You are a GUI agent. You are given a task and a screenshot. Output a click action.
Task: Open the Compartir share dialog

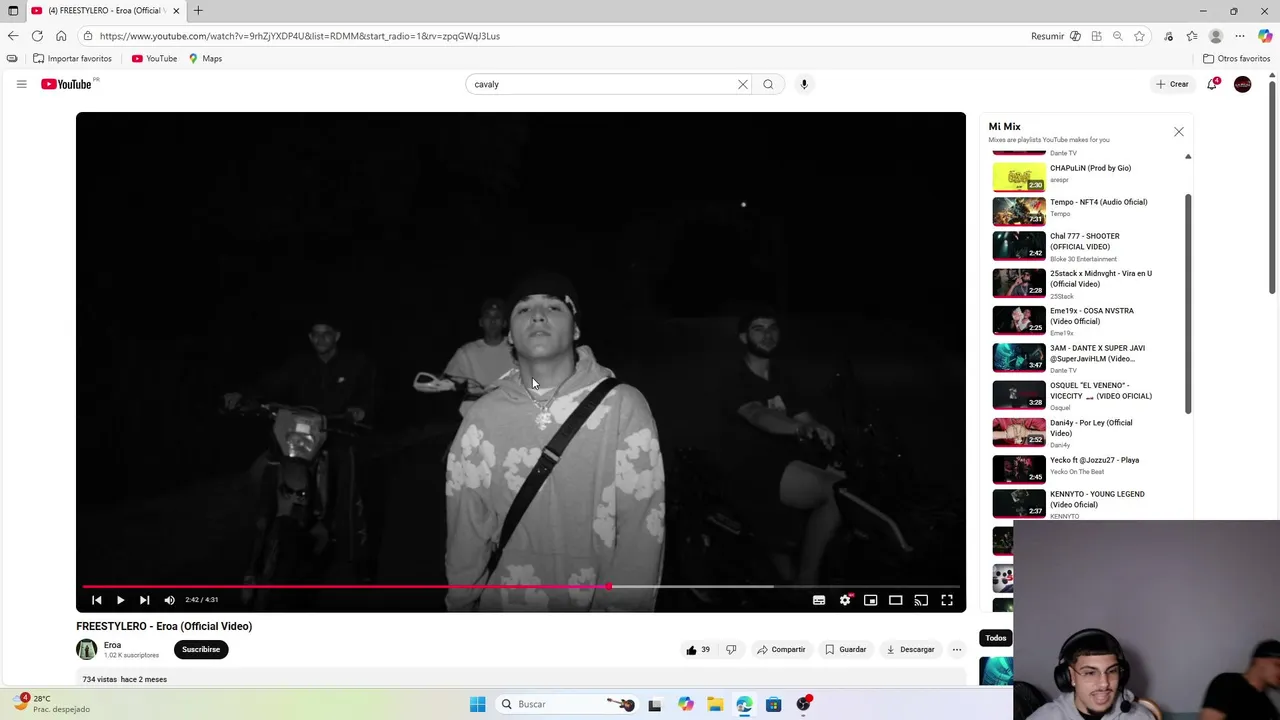pos(781,649)
